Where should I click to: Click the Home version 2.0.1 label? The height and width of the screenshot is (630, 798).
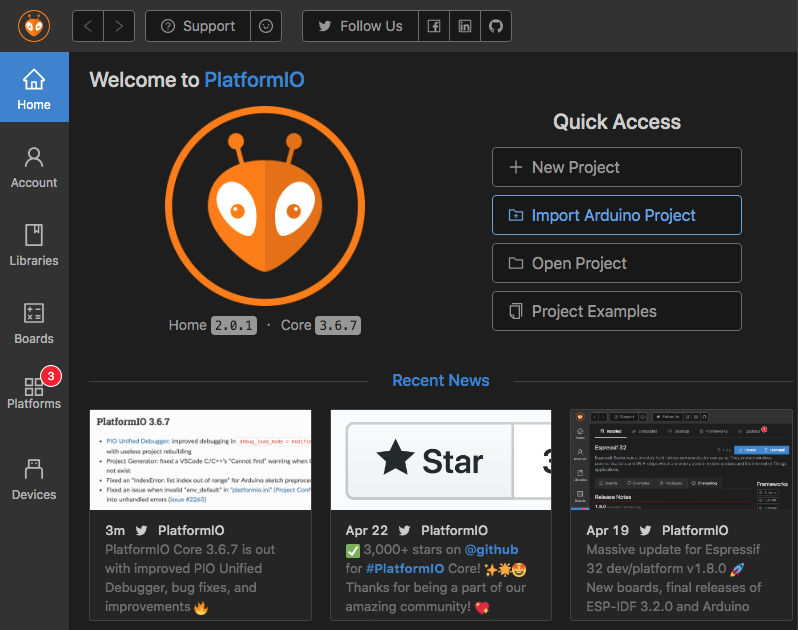234,325
